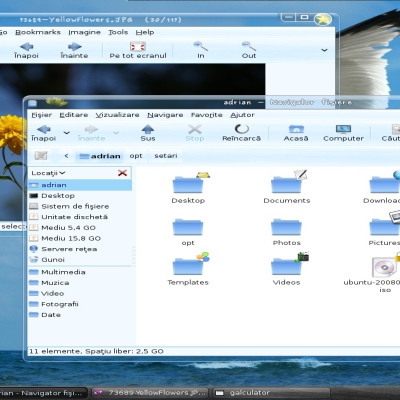This screenshot has height=400, width=400.
Task: Open Mediu 15.8 GO volume
Action: click(x=80, y=238)
